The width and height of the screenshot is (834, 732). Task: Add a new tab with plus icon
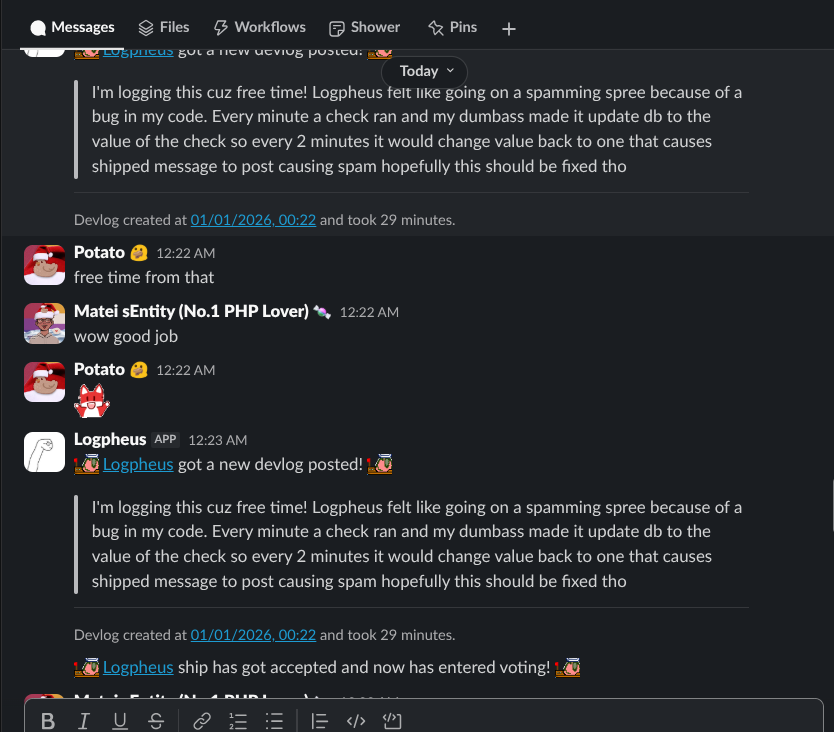(x=509, y=28)
